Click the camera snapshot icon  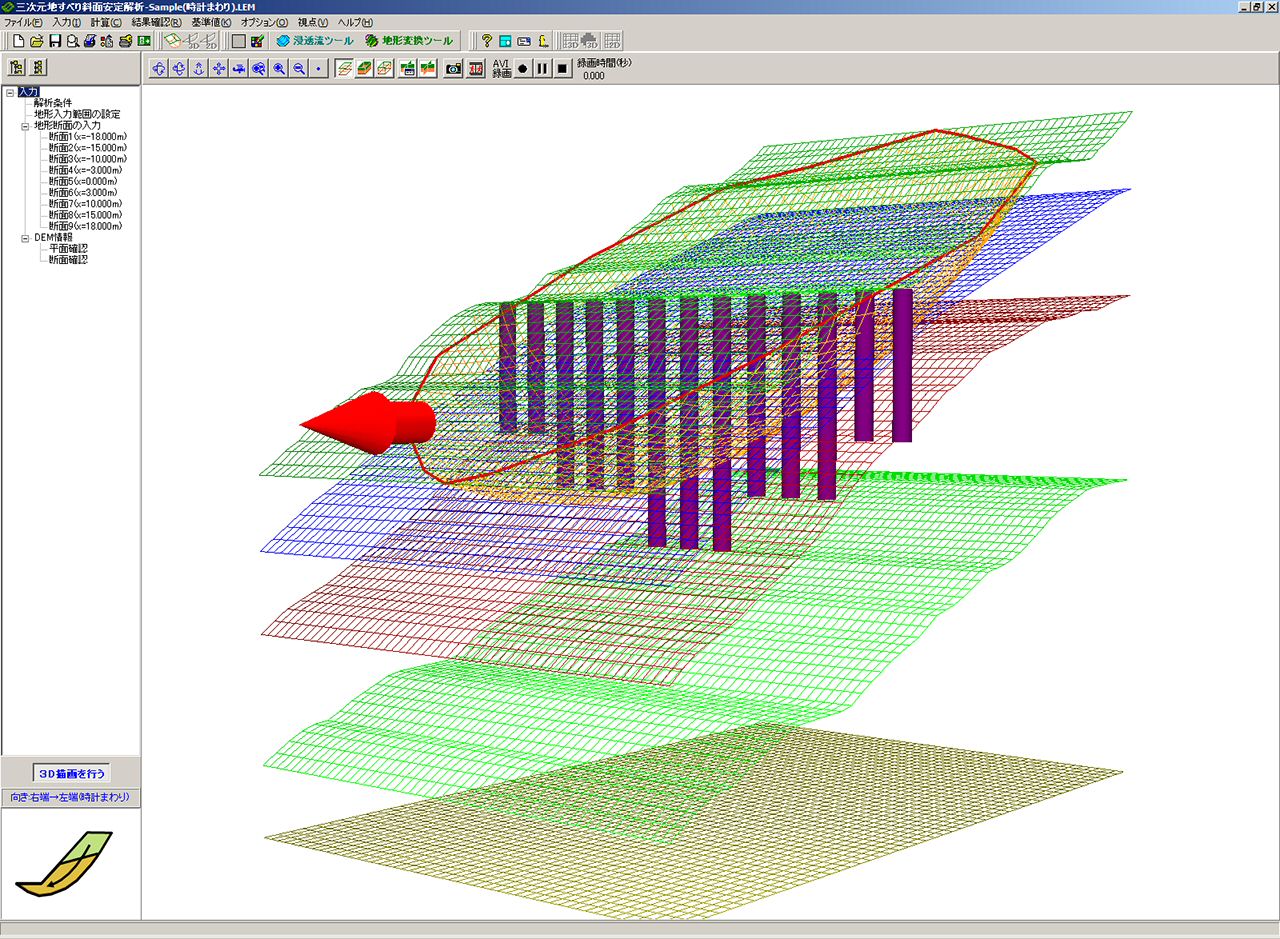(453, 68)
